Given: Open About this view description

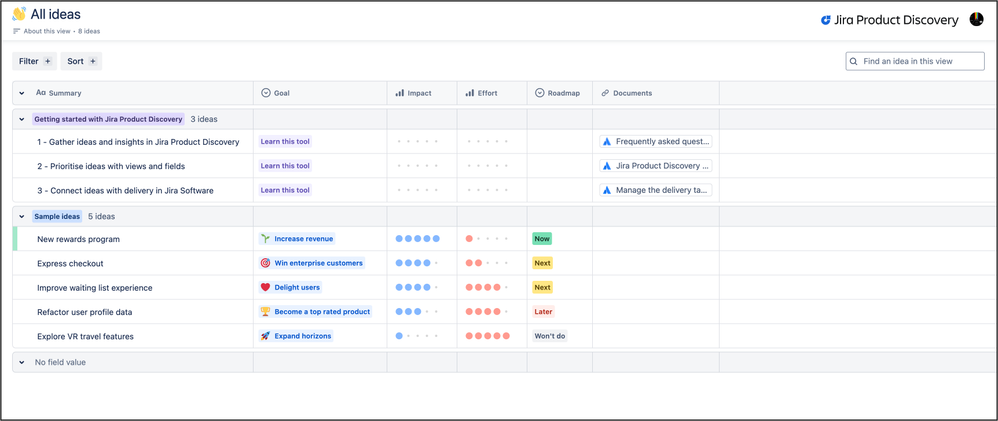Looking at the screenshot, I should point(45,31).
